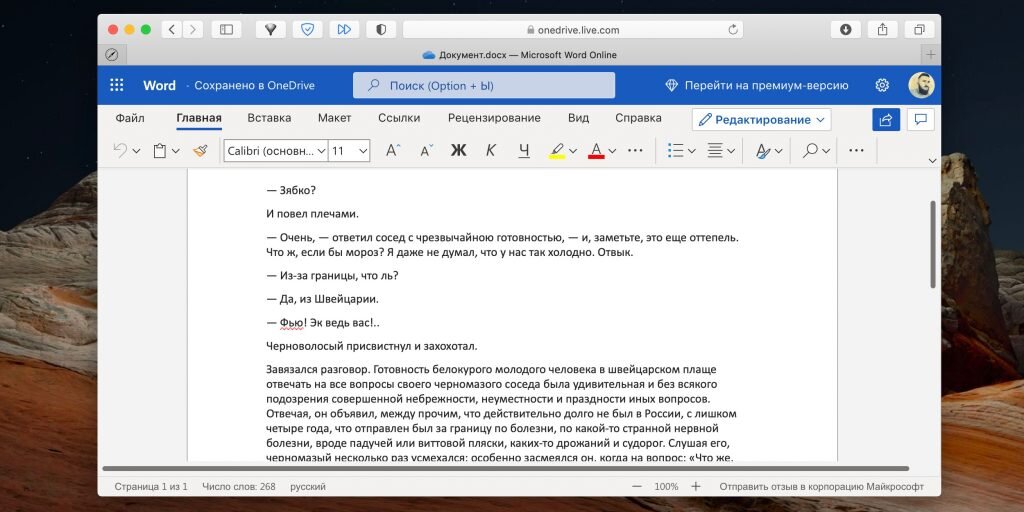Click Число слов: 268 in status bar
The height and width of the screenshot is (512, 1024).
coord(238,487)
